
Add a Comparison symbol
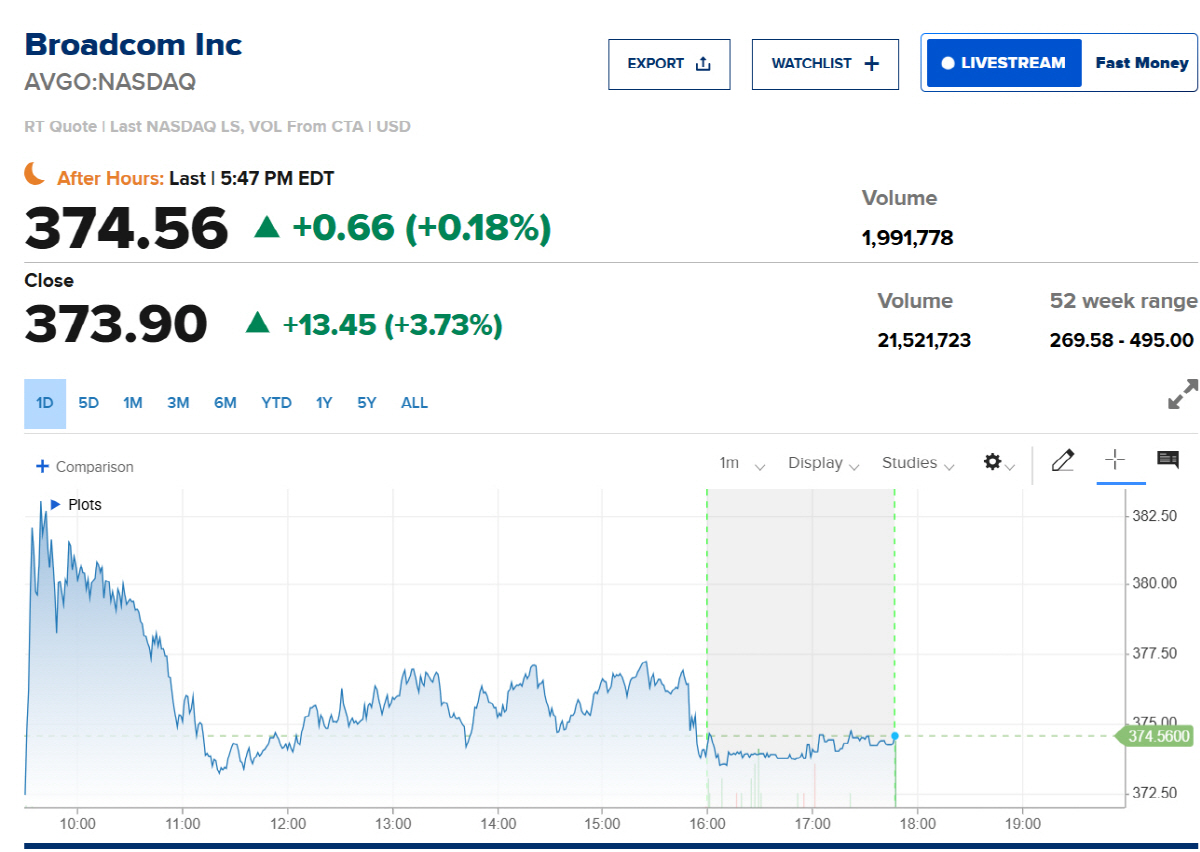(x=85, y=467)
